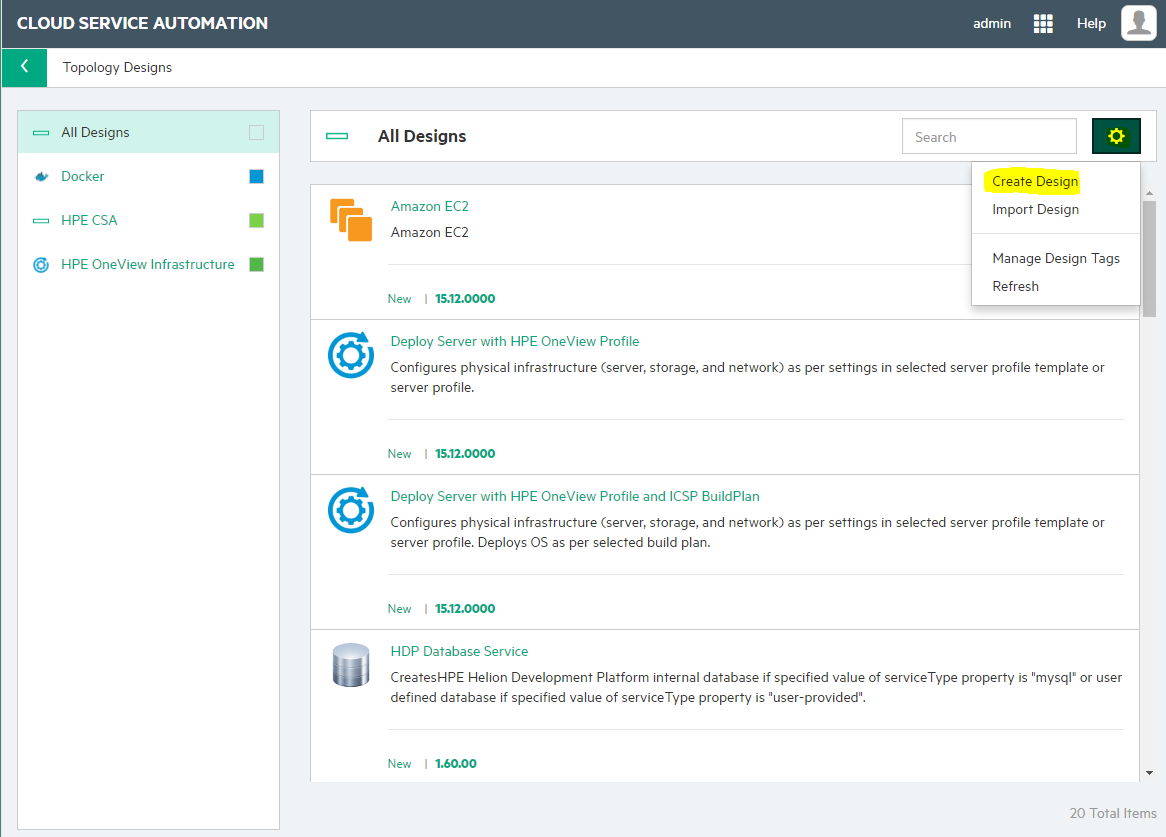Toggle the Docker blue tag box
1166x837 pixels.
pos(257,176)
